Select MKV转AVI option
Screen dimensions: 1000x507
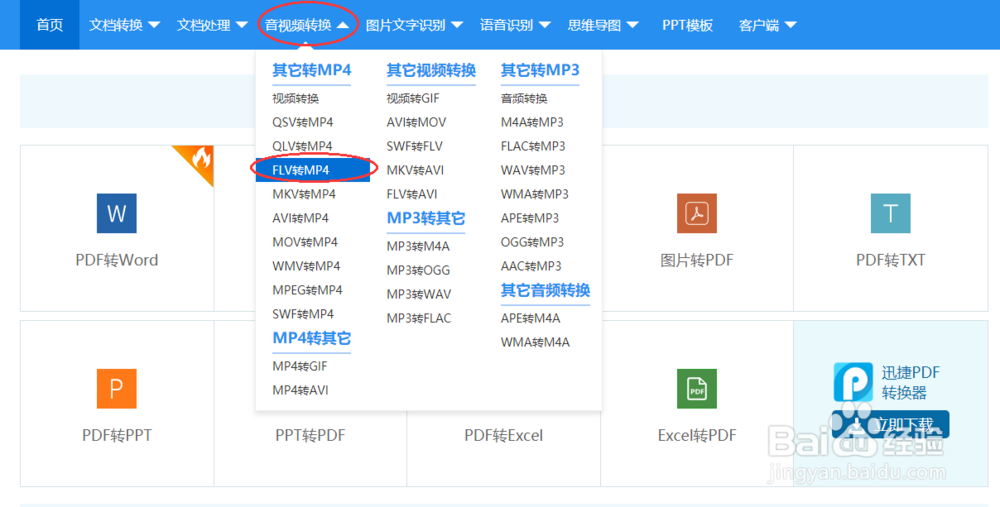pyautogui.click(x=415, y=170)
